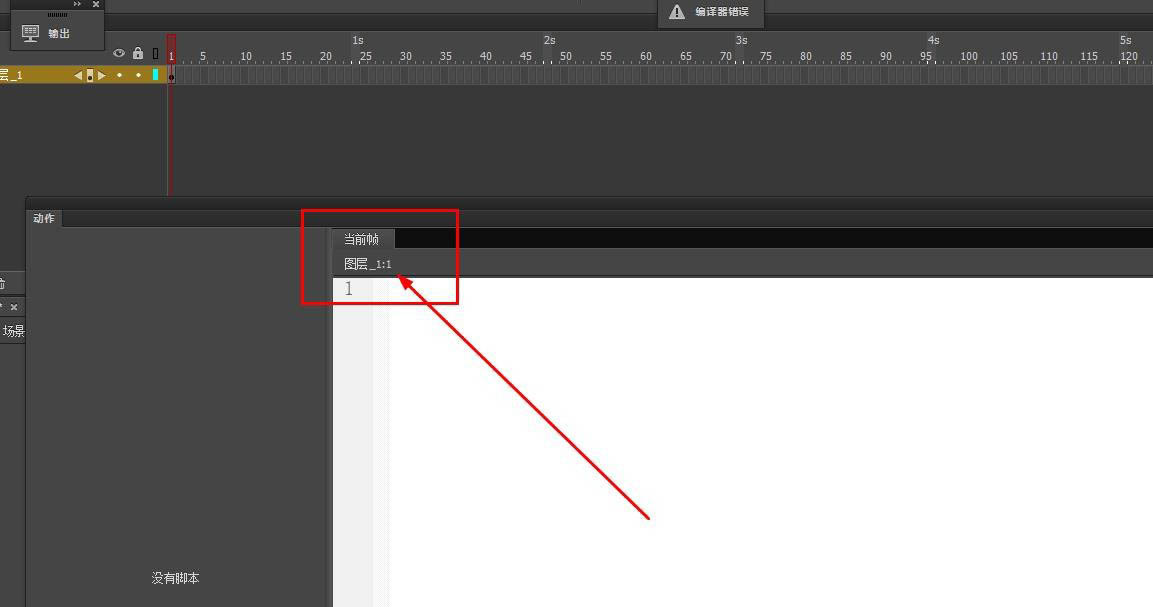
Task: Lock all layers via padlock icon
Action: (138, 53)
